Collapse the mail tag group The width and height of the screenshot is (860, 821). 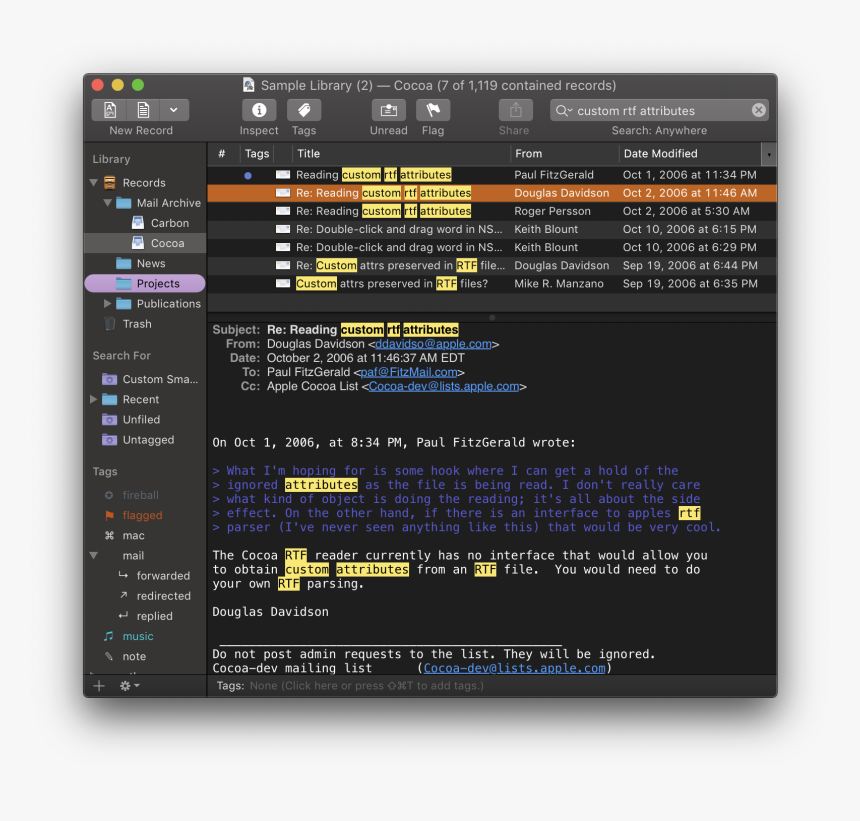[94, 556]
